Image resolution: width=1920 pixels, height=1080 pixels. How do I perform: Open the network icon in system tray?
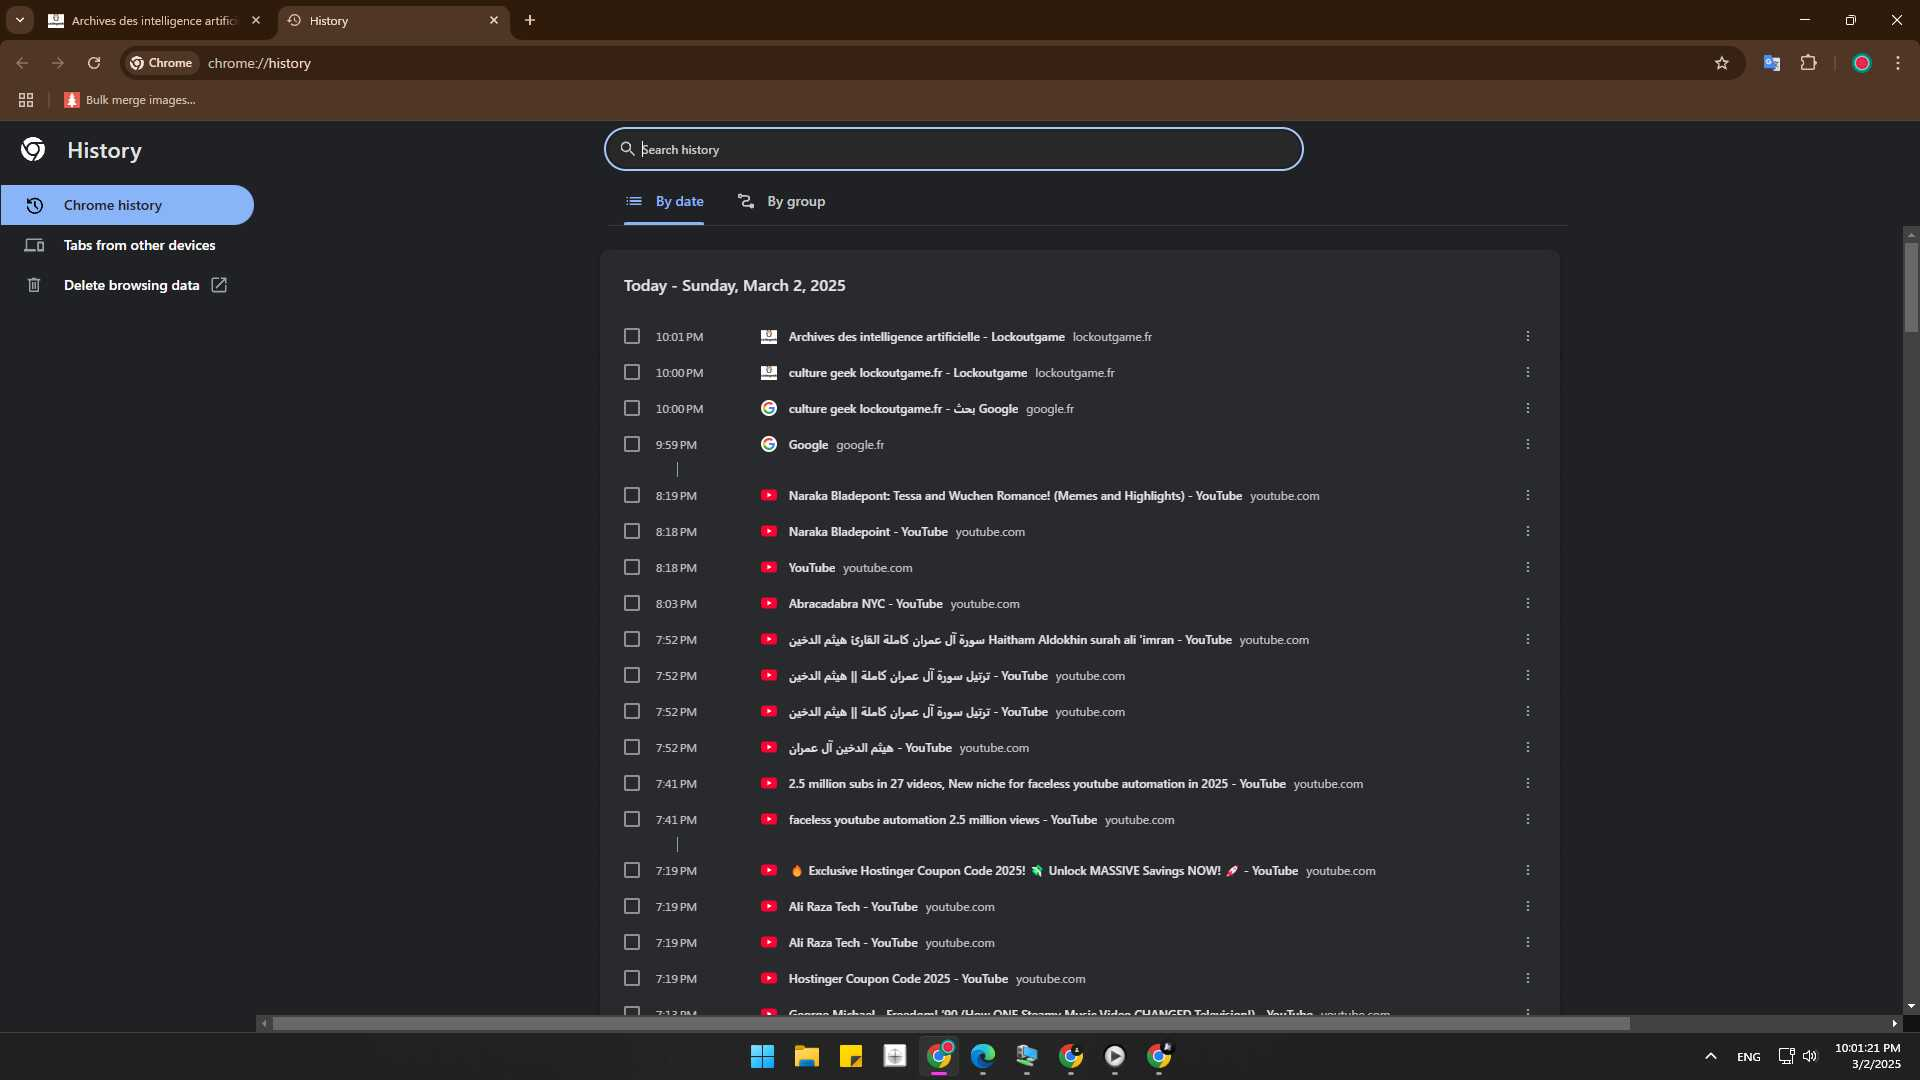(1786, 1056)
